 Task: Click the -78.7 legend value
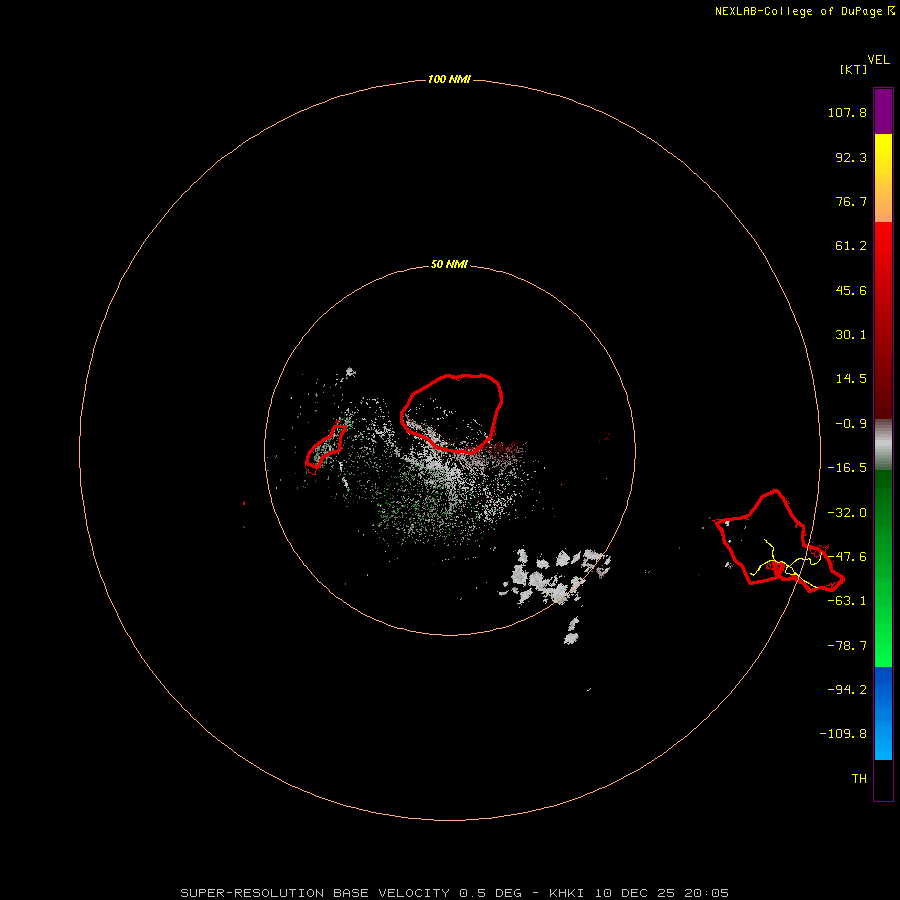(x=847, y=646)
